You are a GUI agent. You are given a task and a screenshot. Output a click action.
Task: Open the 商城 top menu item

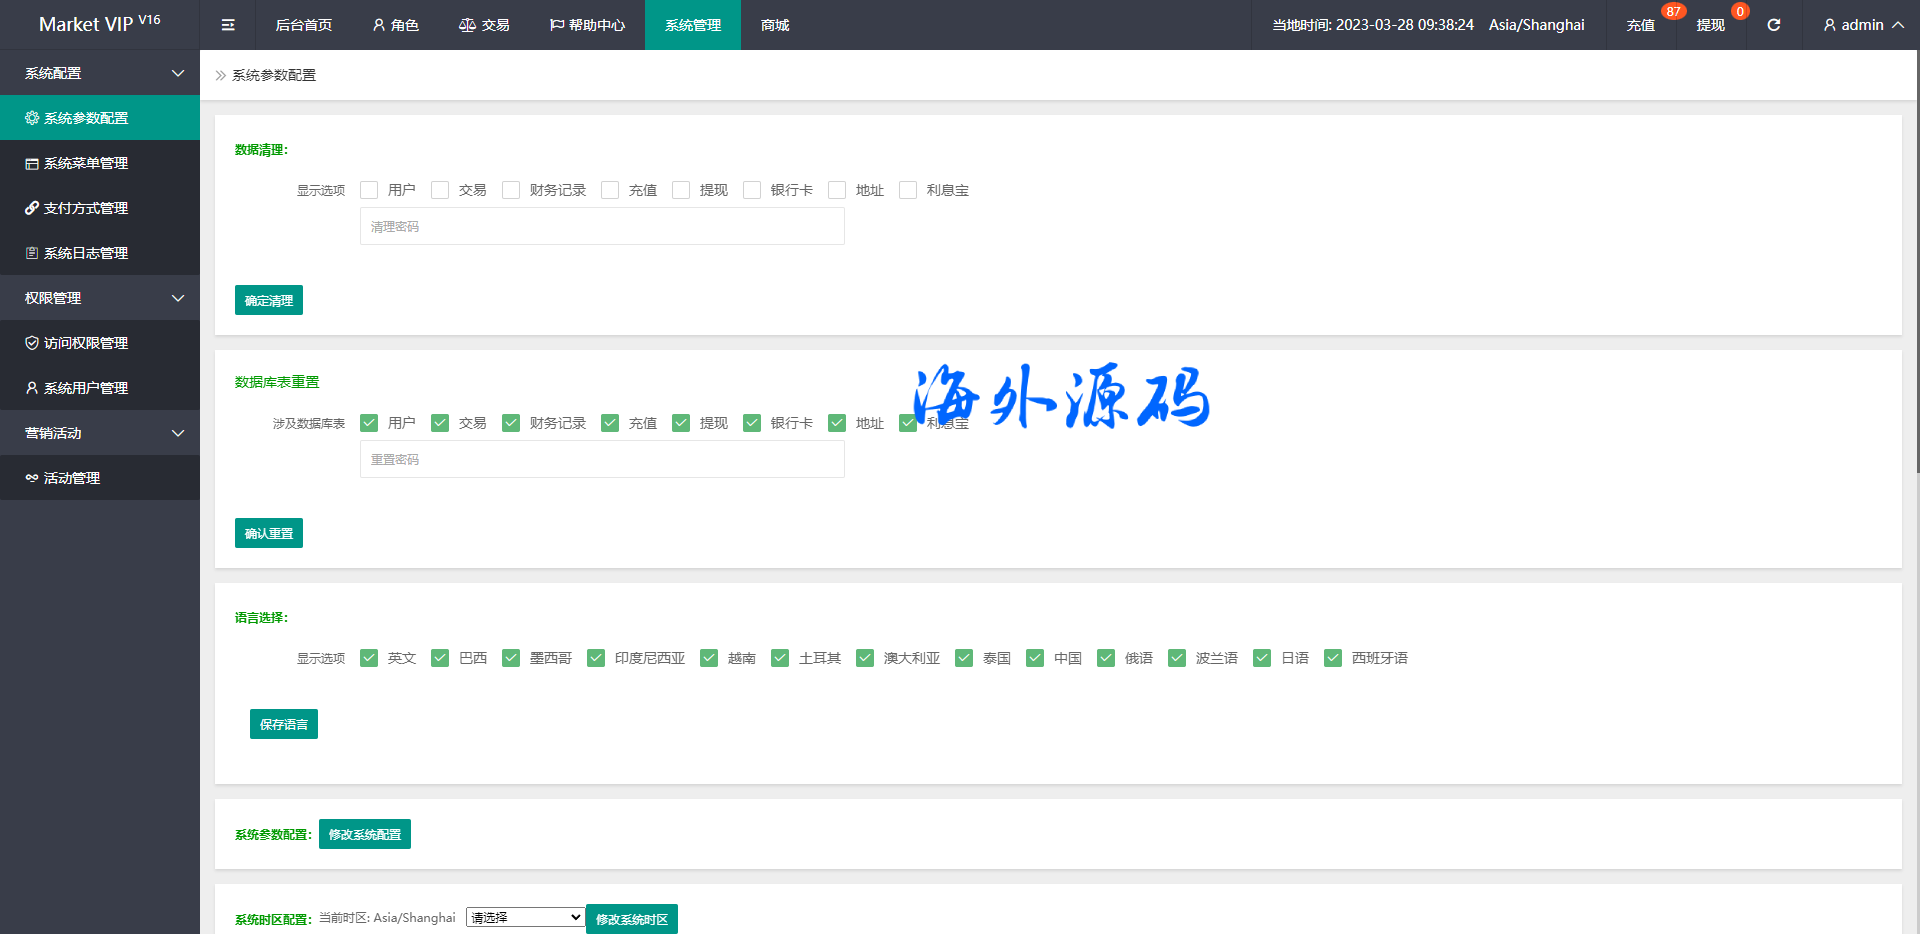click(x=775, y=25)
